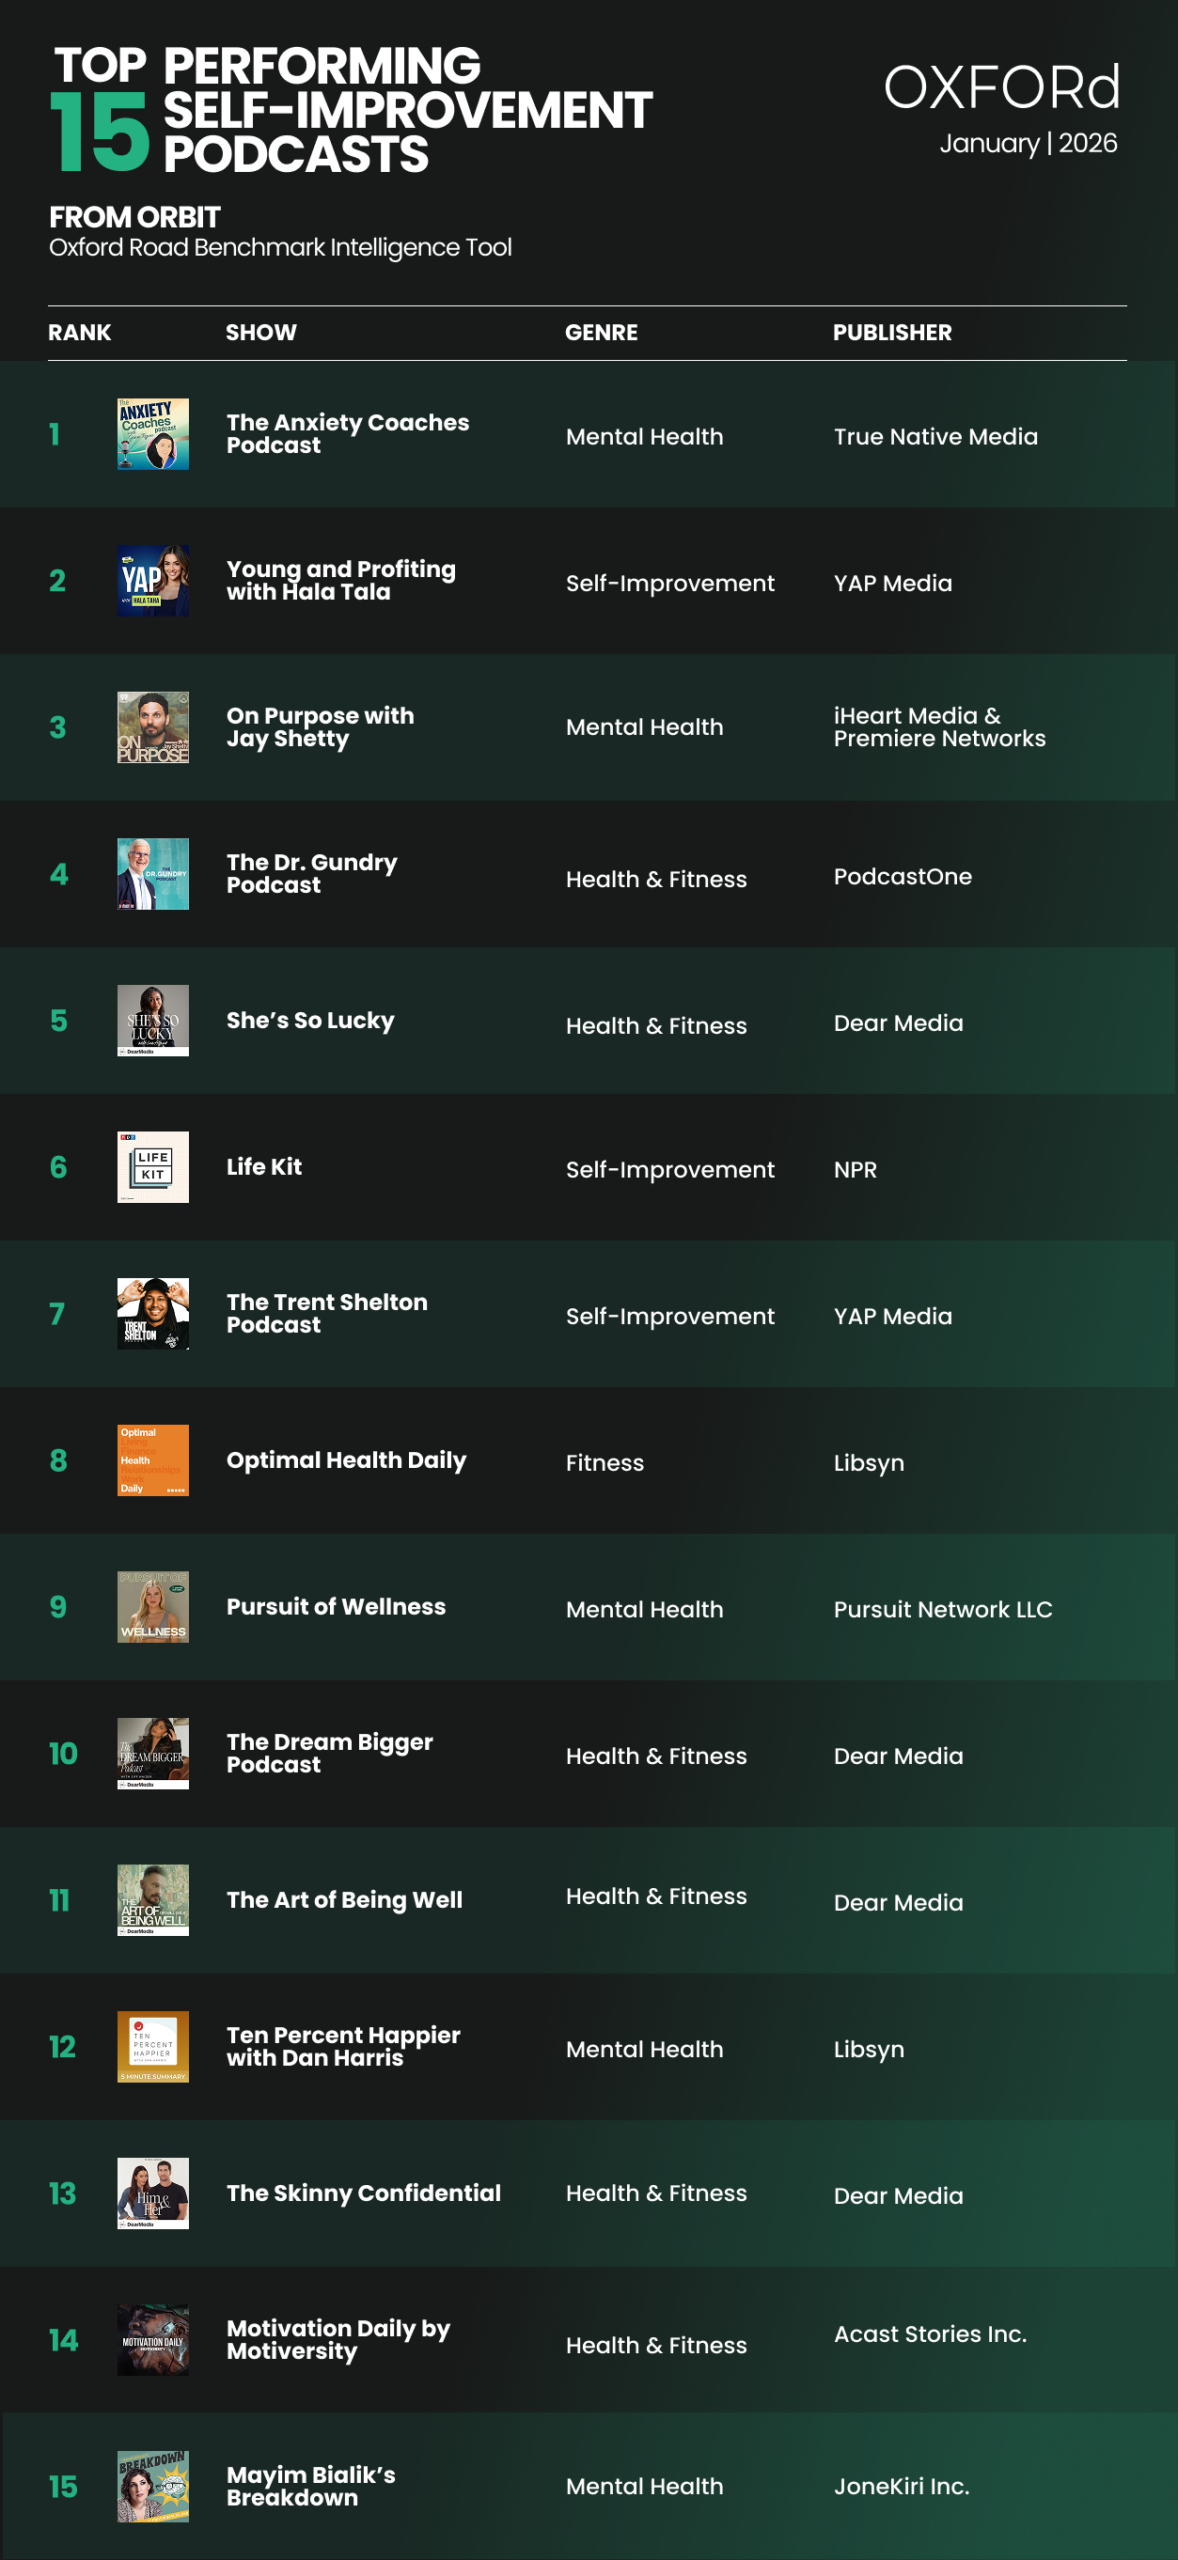Screen dimensions: 1178x2560
Task: Select The Skinny Confidential title
Action: (363, 2193)
